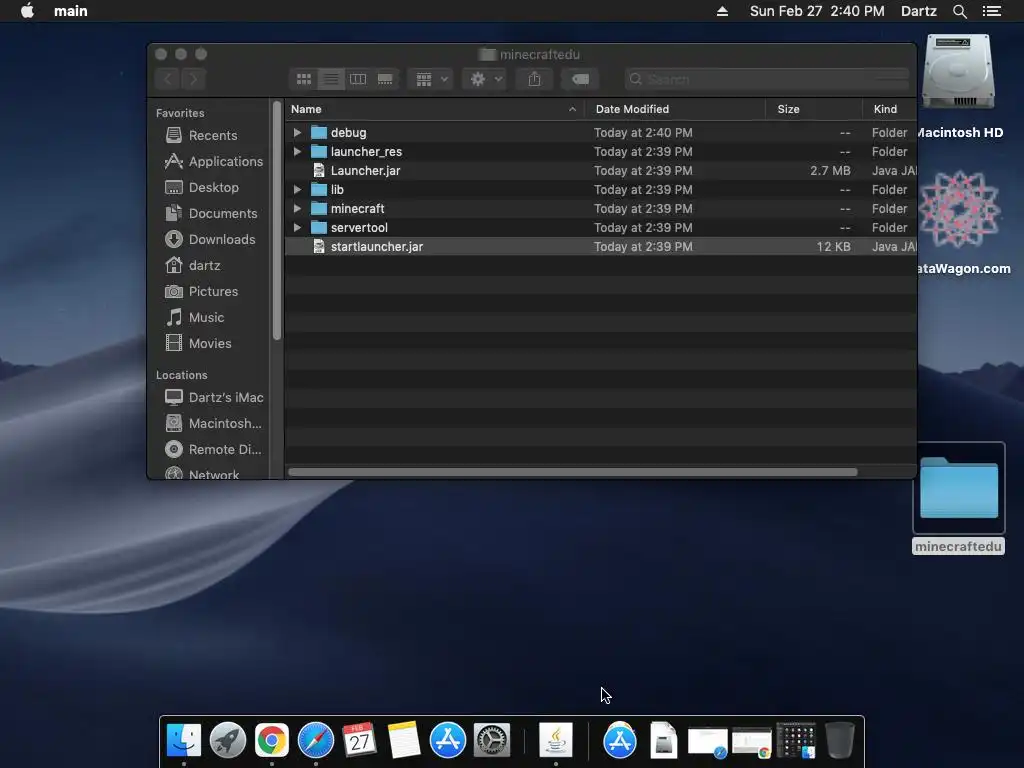This screenshot has height=768, width=1024.
Task: Open Notes from the Dock
Action: (404, 740)
